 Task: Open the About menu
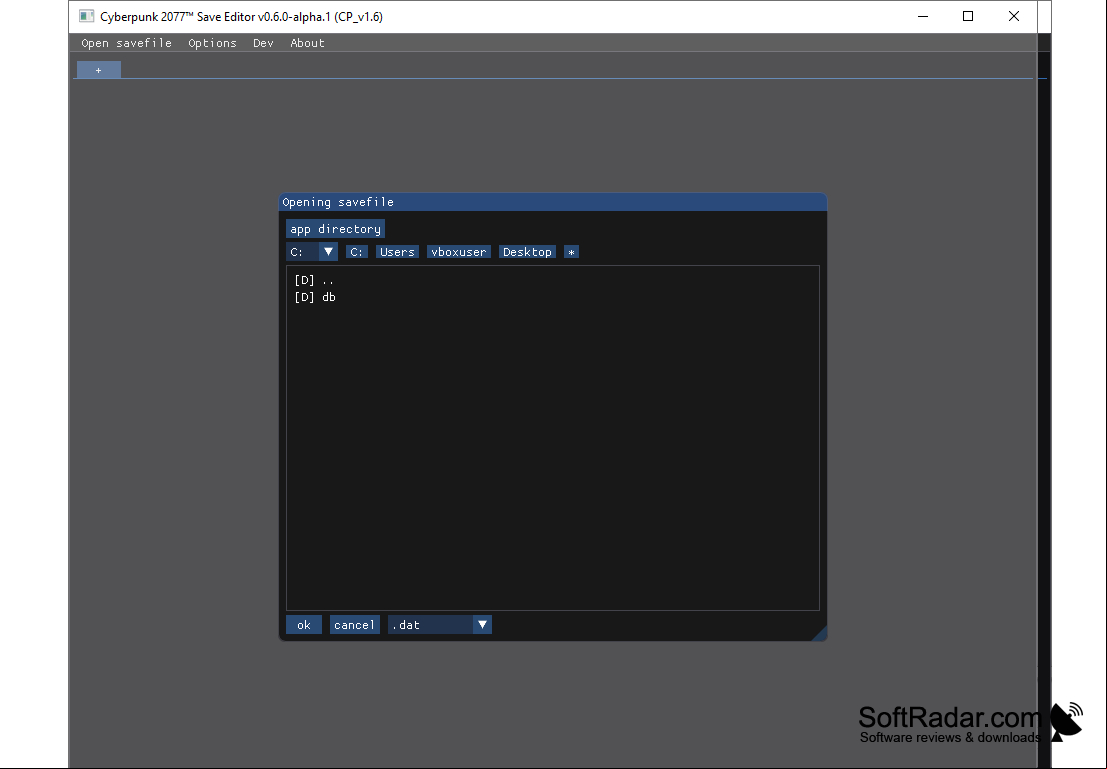click(x=307, y=43)
